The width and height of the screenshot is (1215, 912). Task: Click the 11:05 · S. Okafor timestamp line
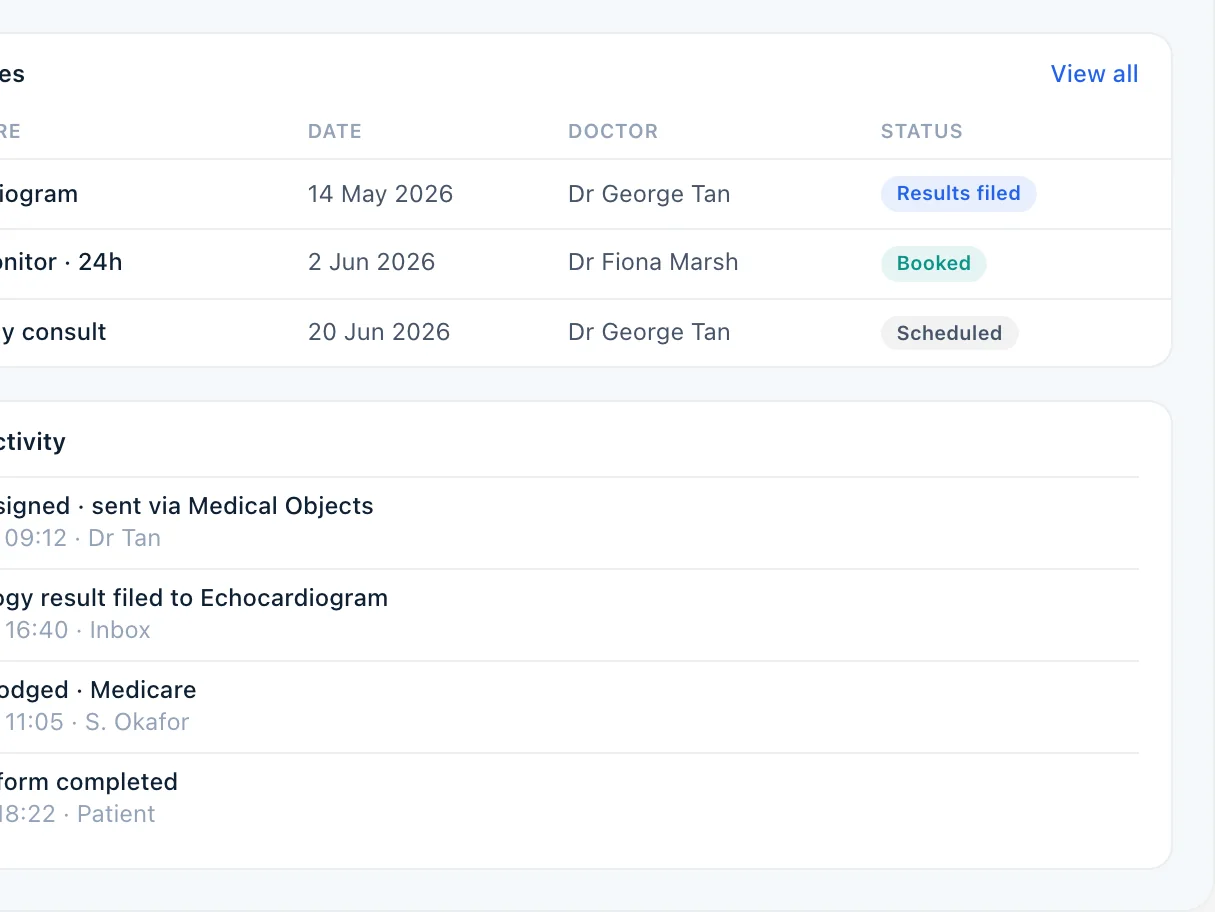[95, 722]
